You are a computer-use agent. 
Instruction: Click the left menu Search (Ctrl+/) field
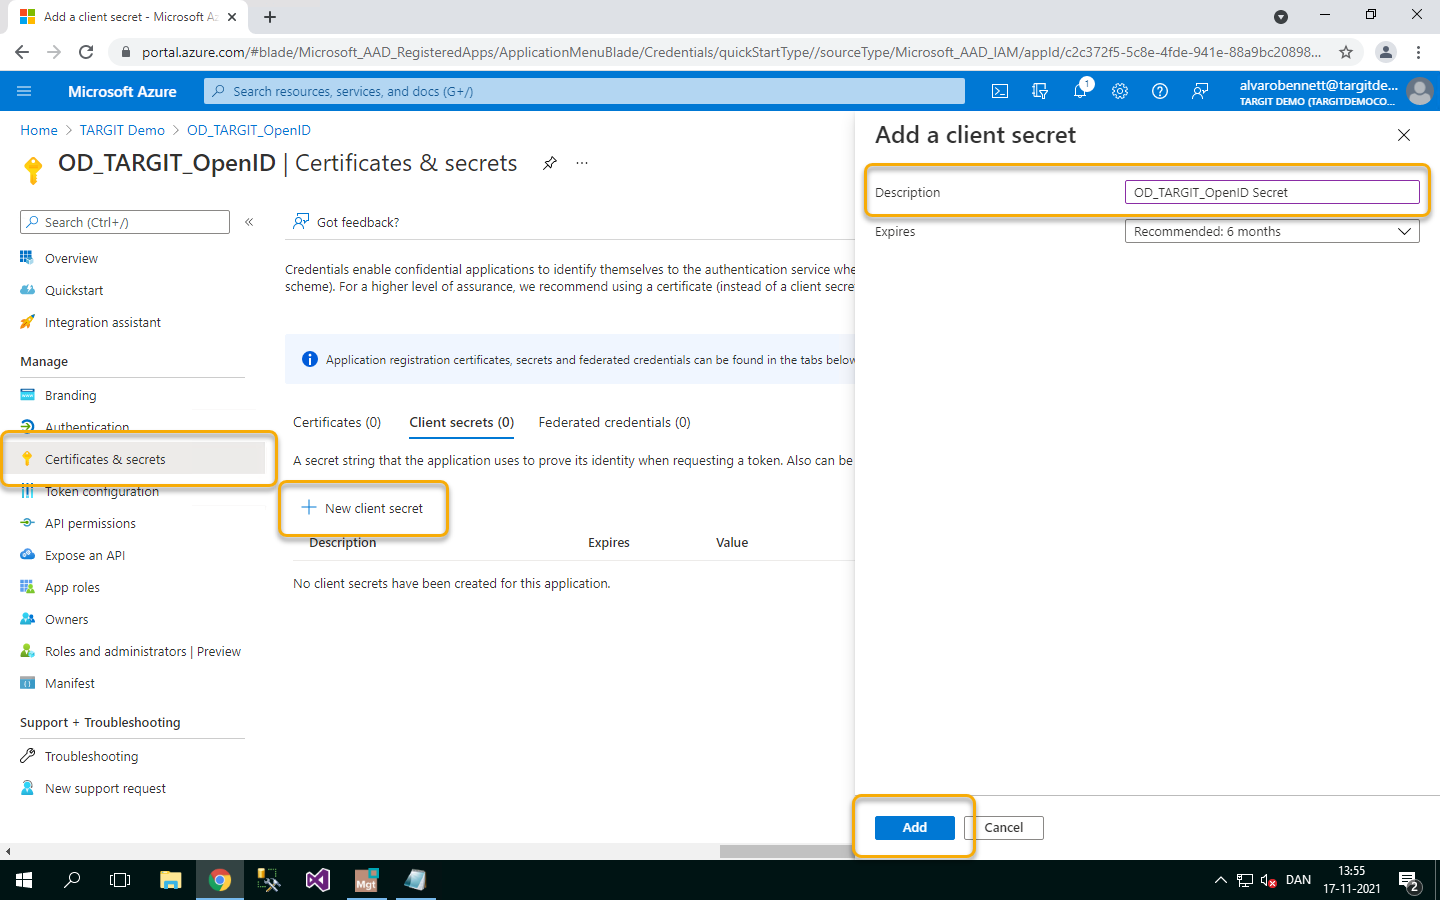pyautogui.click(x=125, y=222)
